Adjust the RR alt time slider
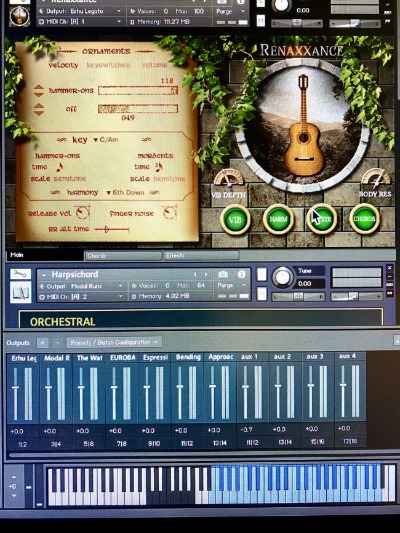 [112, 230]
